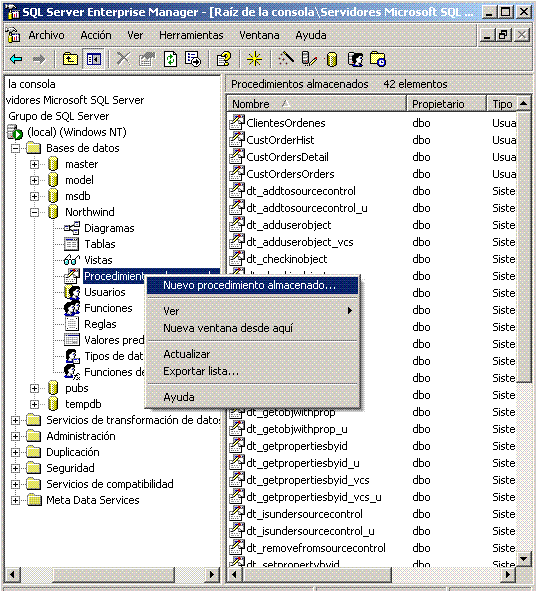The image size is (536, 591).
Task: Expand the Duplicación folder
Action: coord(15,452)
